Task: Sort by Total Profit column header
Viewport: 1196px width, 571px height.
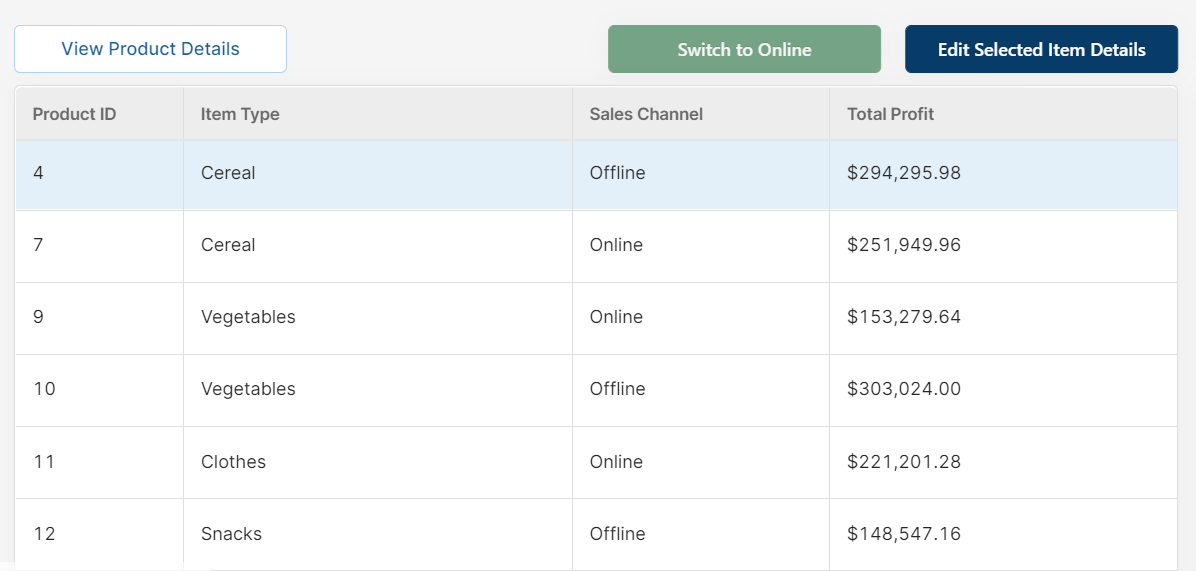Action: point(1004,114)
